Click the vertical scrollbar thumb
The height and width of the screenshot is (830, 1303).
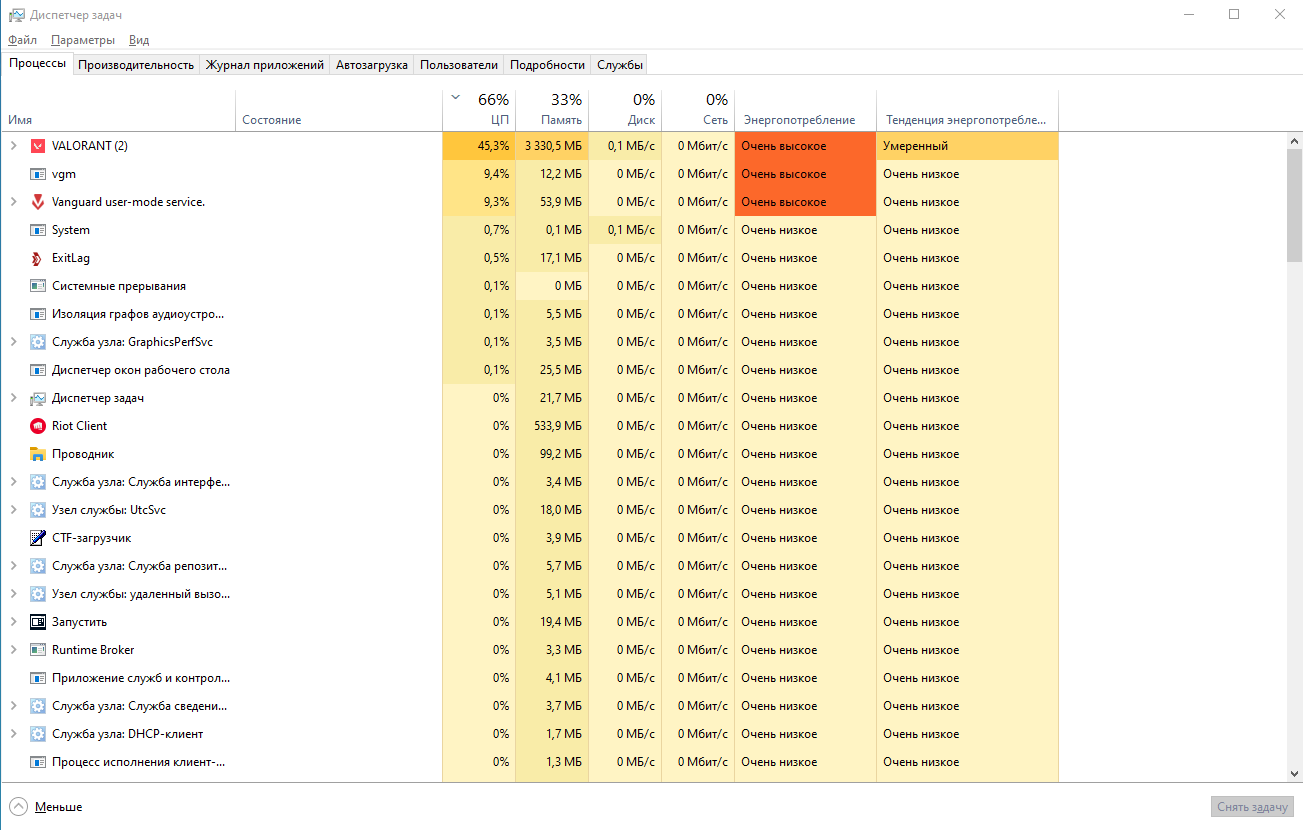tap(1294, 205)
